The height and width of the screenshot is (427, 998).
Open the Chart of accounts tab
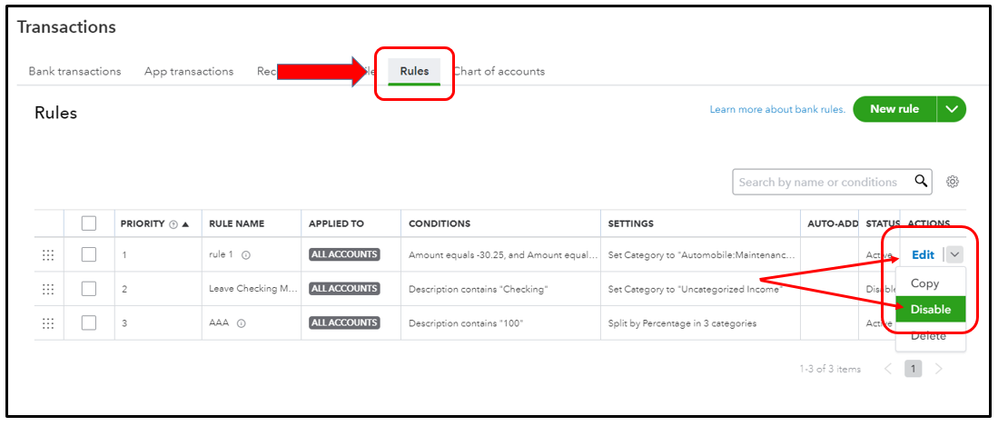499,71
